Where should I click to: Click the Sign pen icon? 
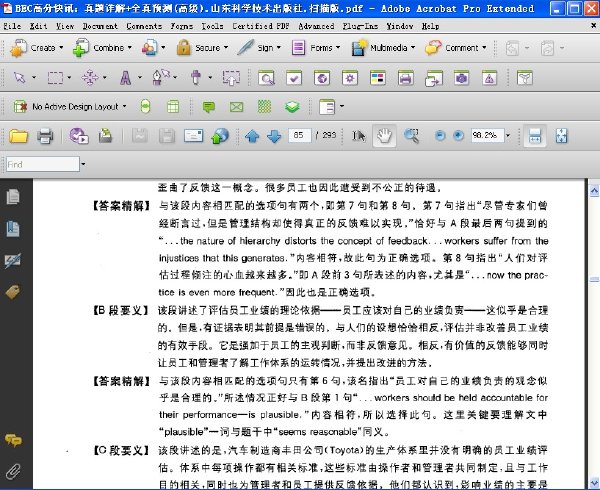pos(245,48)
